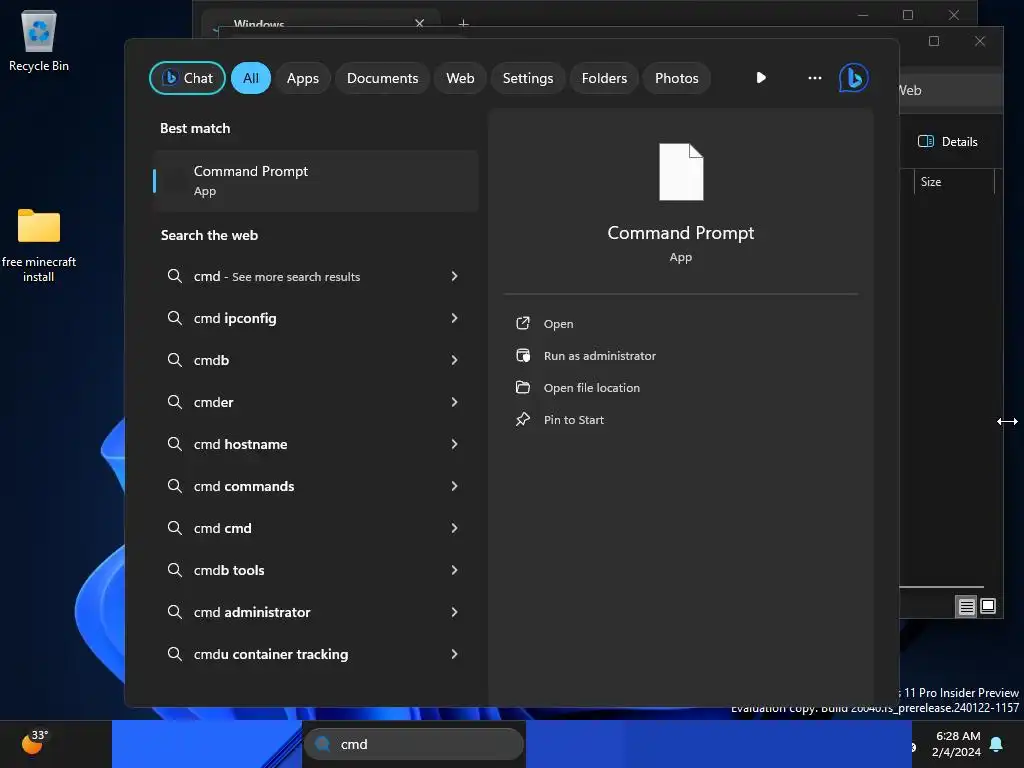Click the 'cmd cmd' web suggestion
Screen dimensions: 1024x768
click(316, 528)
